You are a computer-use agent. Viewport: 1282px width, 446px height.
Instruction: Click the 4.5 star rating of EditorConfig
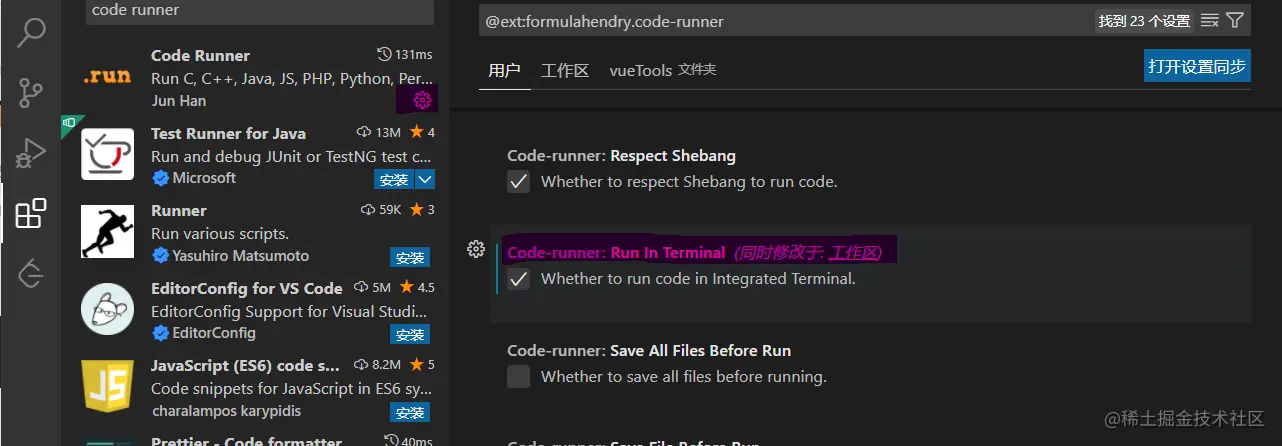(x=416, y=288)
